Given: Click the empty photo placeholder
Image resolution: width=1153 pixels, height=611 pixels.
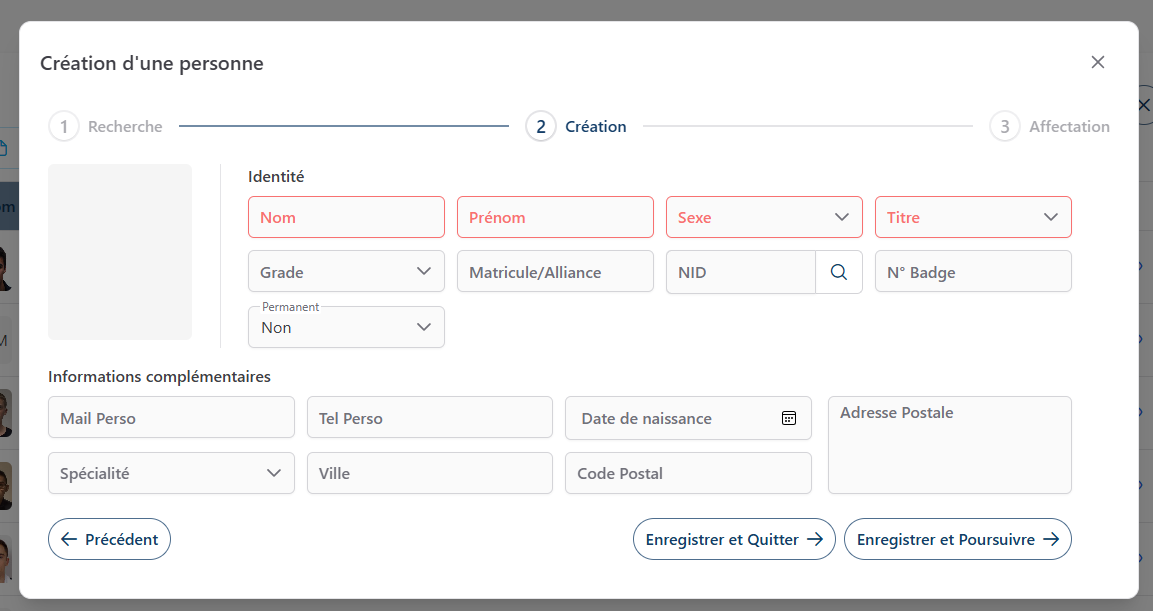Looking at the screenshot, I should point(120,252).
